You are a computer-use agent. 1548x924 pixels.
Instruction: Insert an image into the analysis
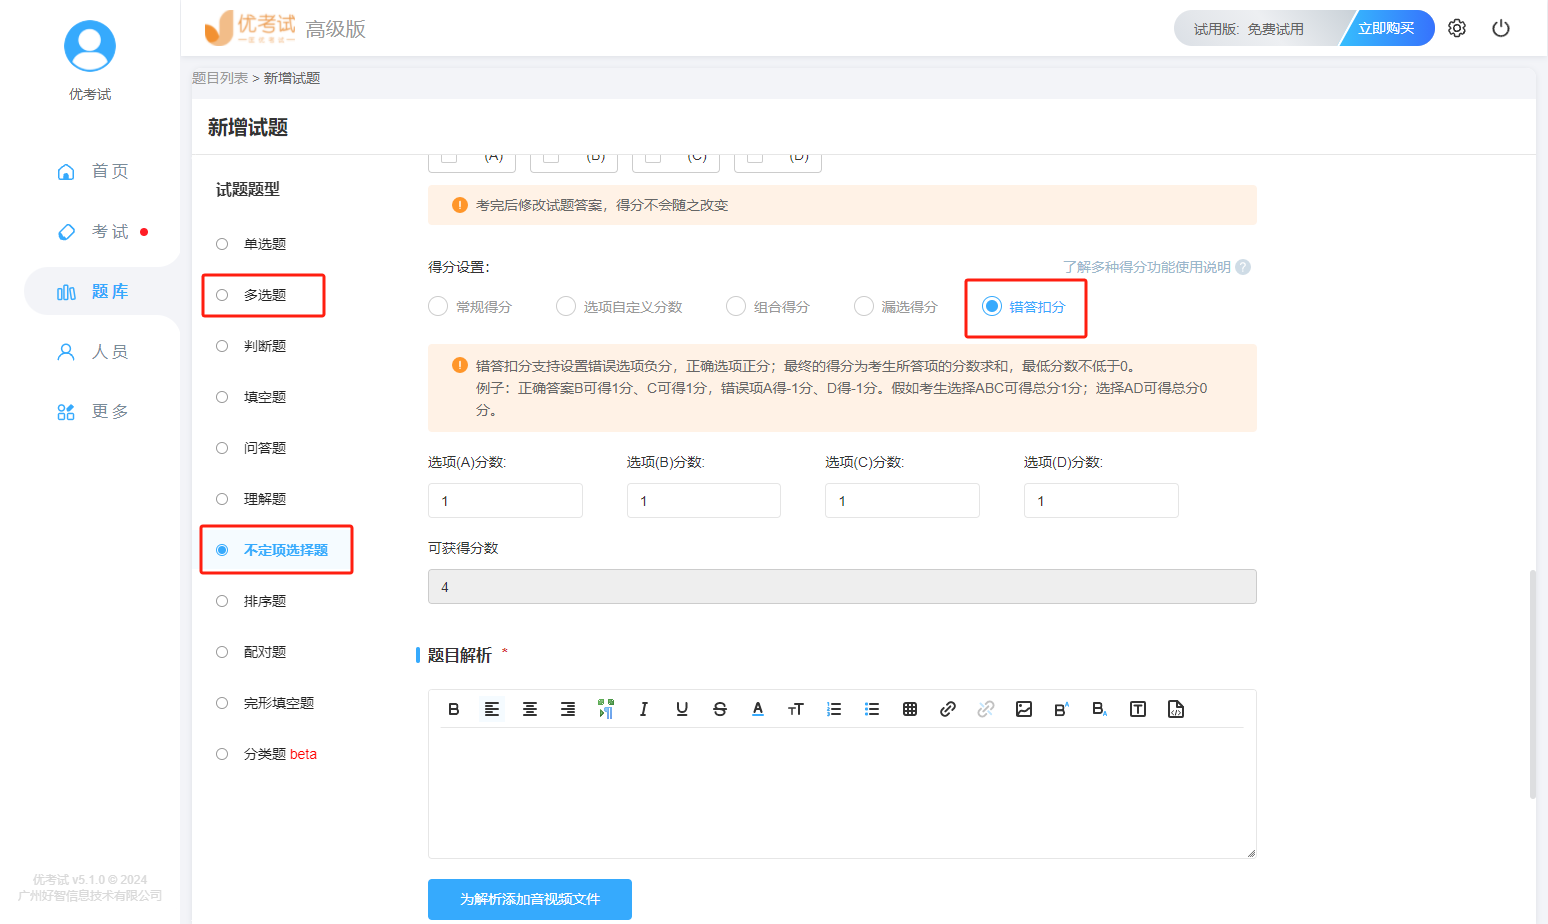coord(1024,709)
